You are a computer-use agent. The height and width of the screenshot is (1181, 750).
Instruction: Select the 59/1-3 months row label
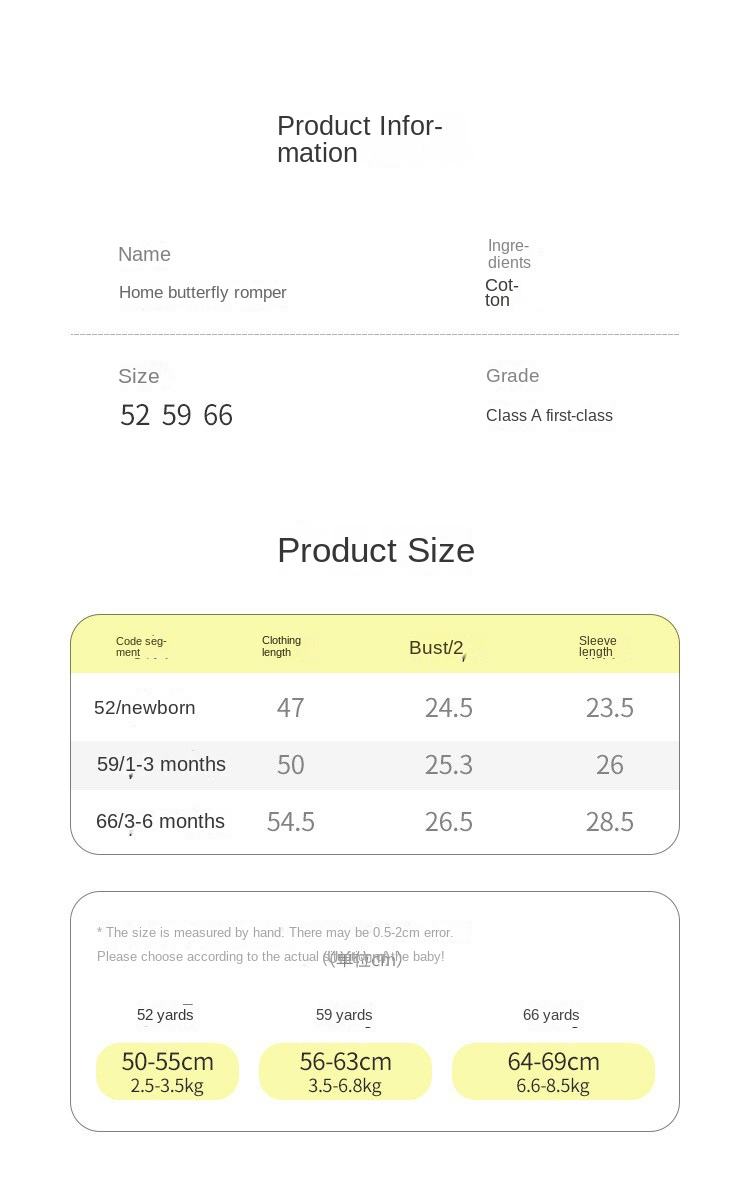(161, 764)
